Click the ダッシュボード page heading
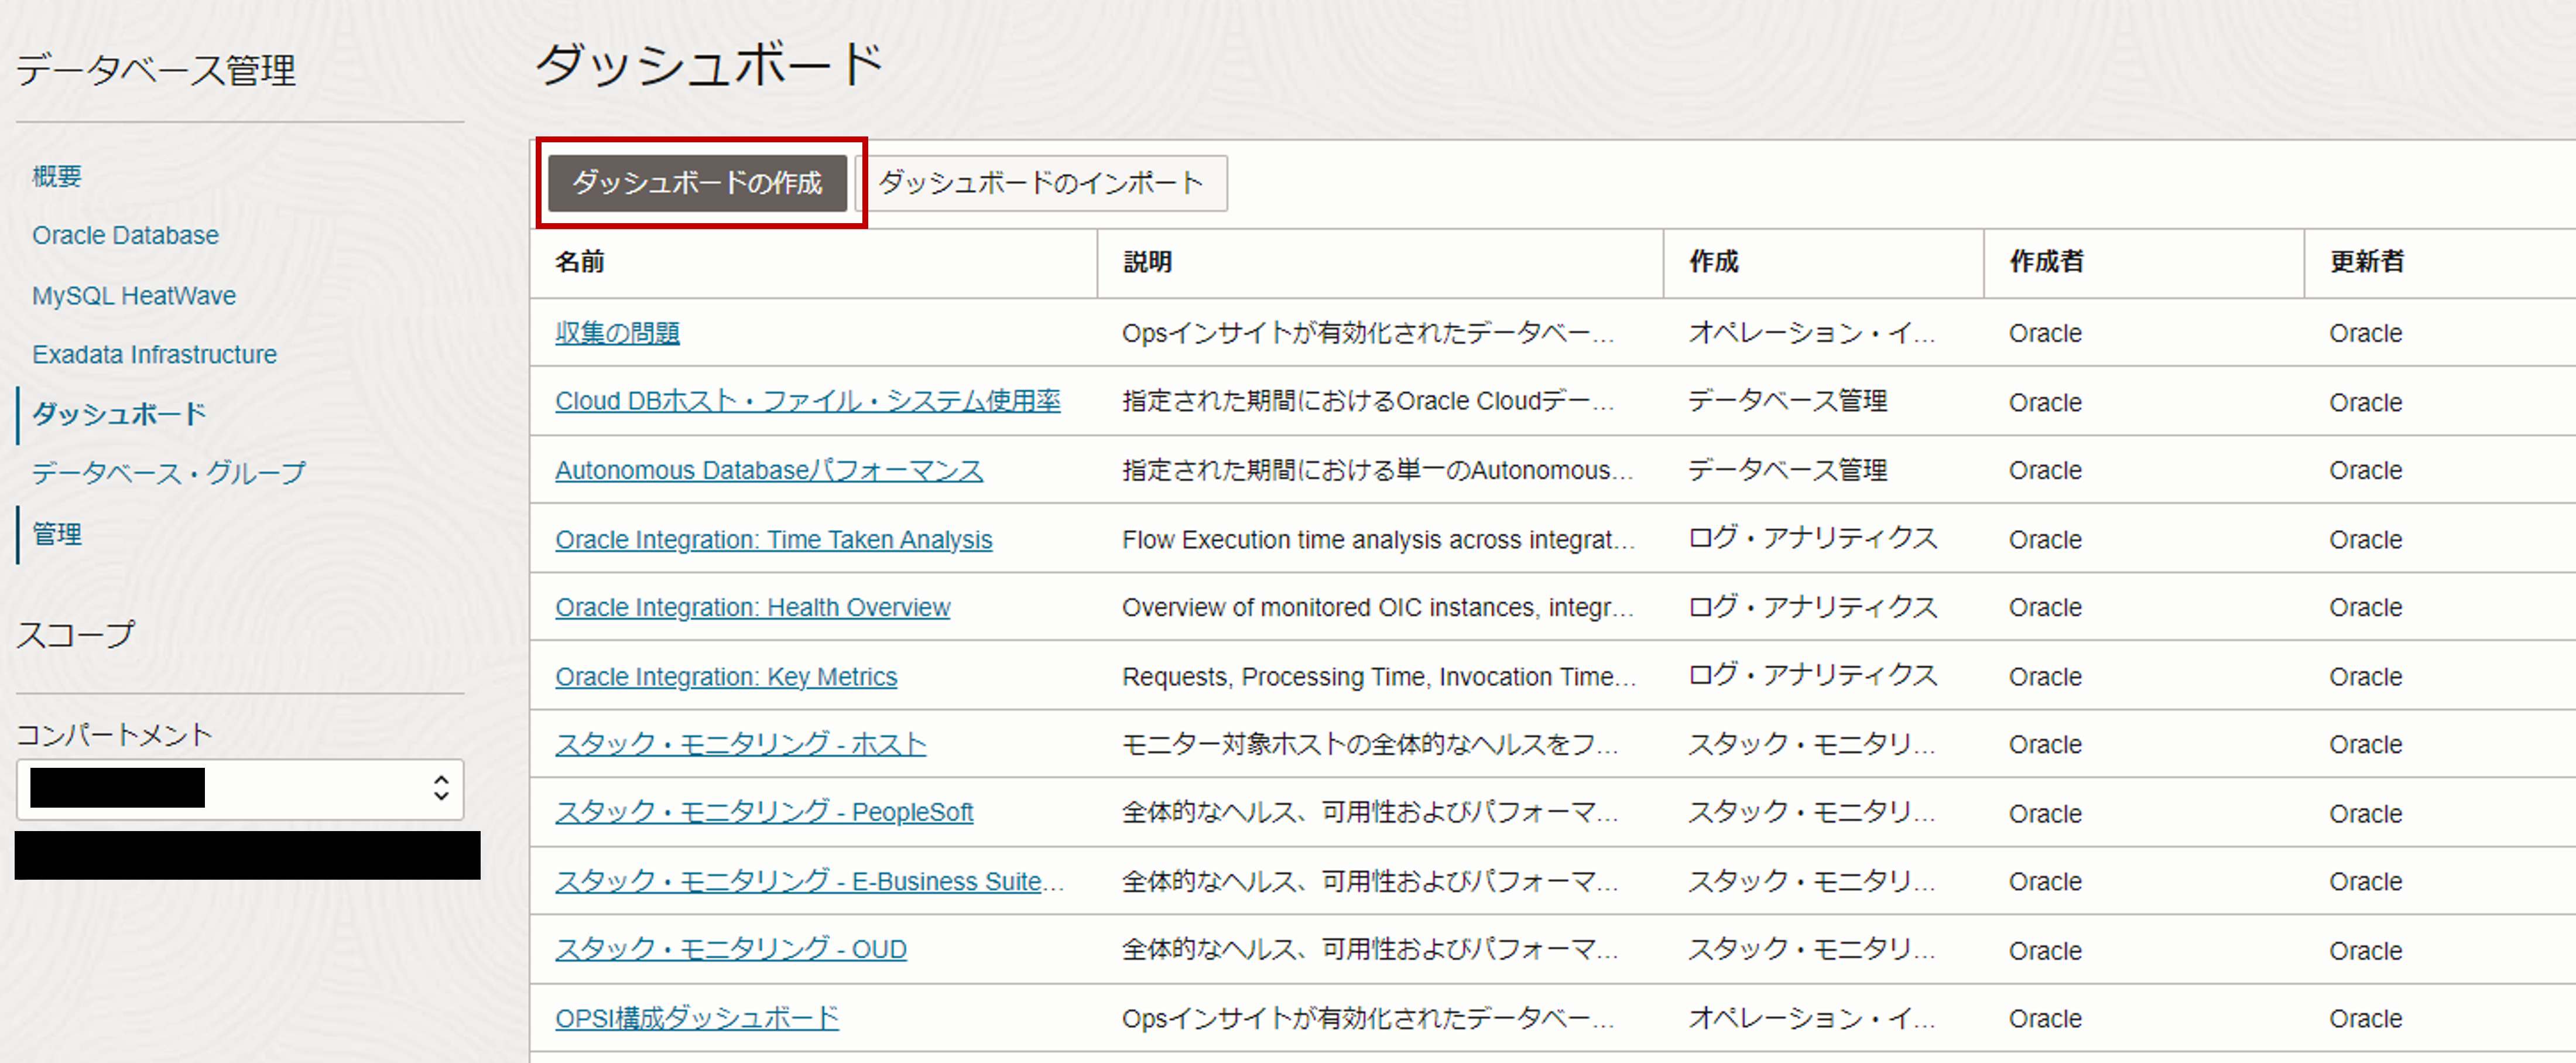The image size is (2576, 1063). 709,65
